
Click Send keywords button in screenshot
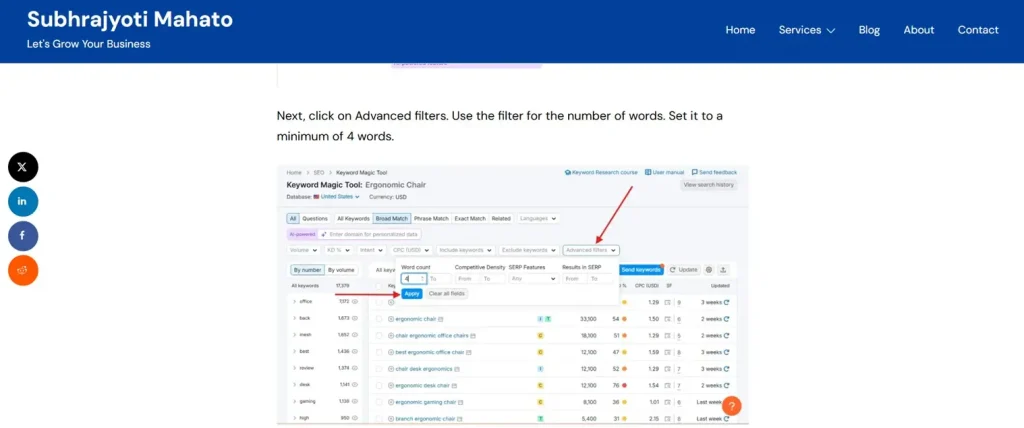641,270
